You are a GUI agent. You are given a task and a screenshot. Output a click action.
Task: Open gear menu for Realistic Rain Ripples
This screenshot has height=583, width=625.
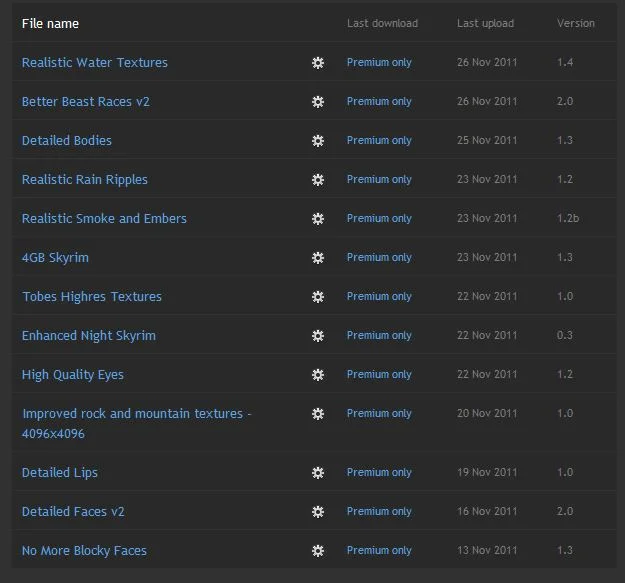click(x=318, y=180)
